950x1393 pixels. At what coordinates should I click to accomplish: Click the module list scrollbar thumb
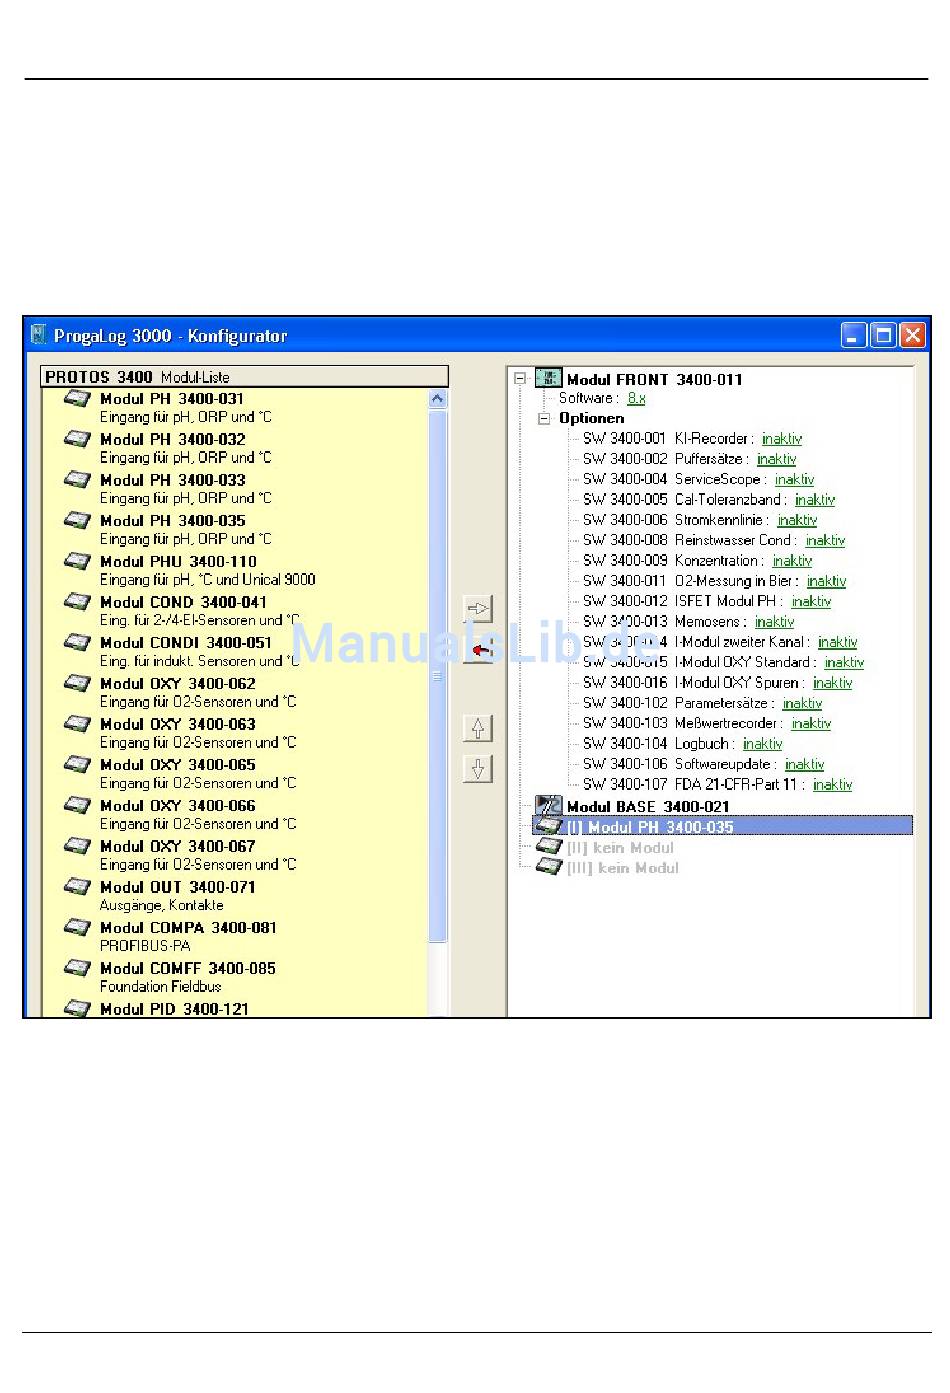pyautogui.click(x=437, y=676)
